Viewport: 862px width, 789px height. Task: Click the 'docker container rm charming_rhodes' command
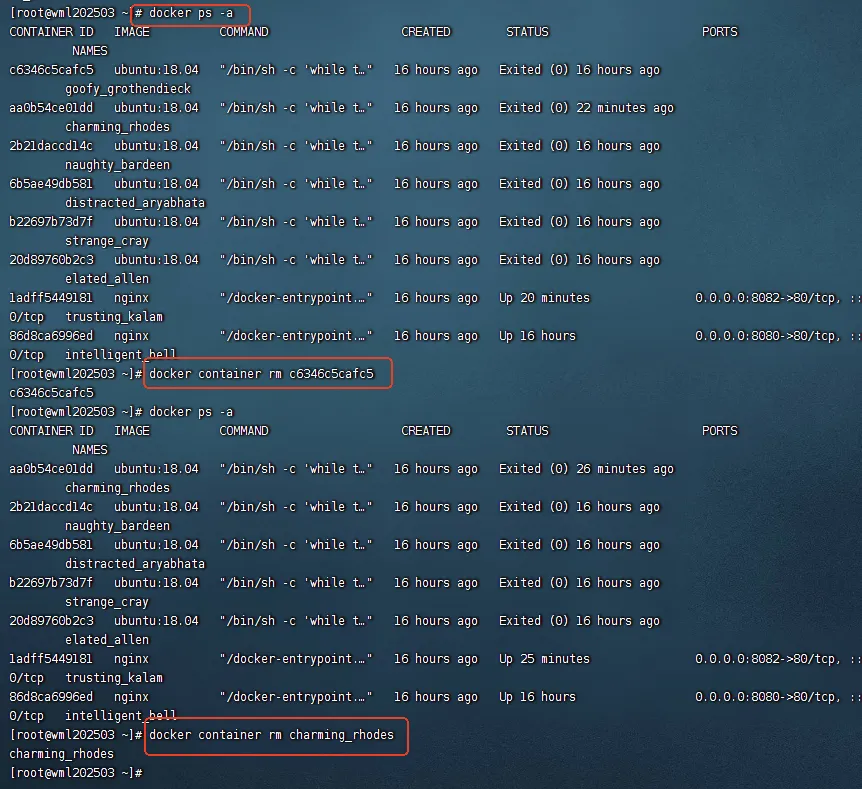[x=272, y=735]
